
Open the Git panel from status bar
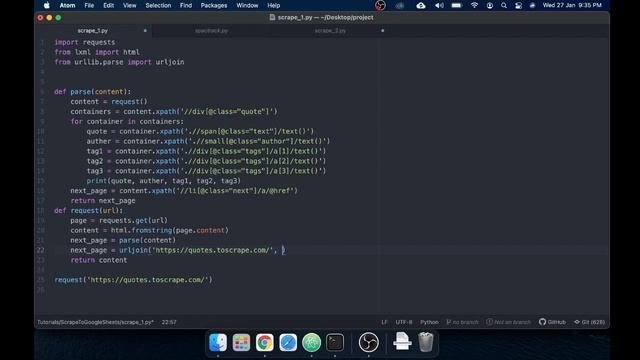pyautogui.click(x=589, y=322)
